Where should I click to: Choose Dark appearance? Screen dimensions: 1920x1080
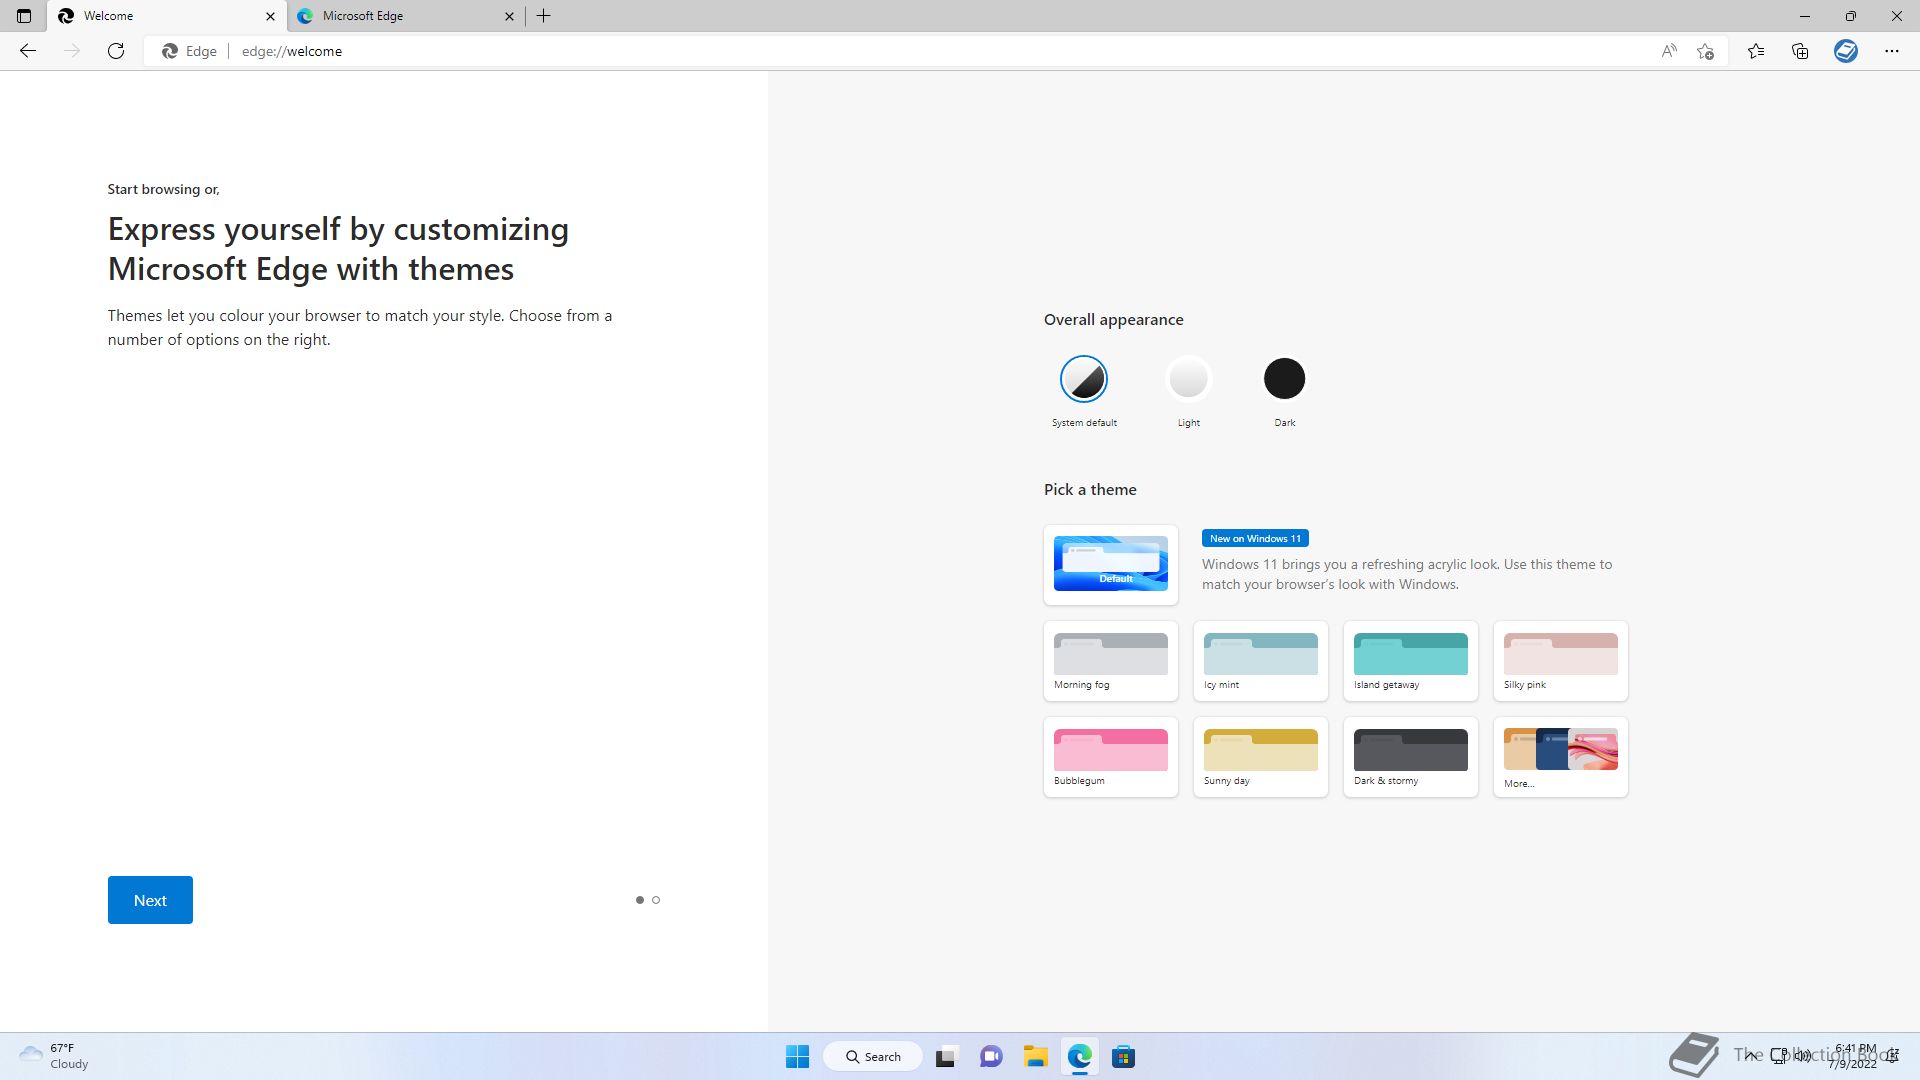[x=1285, y=379]
